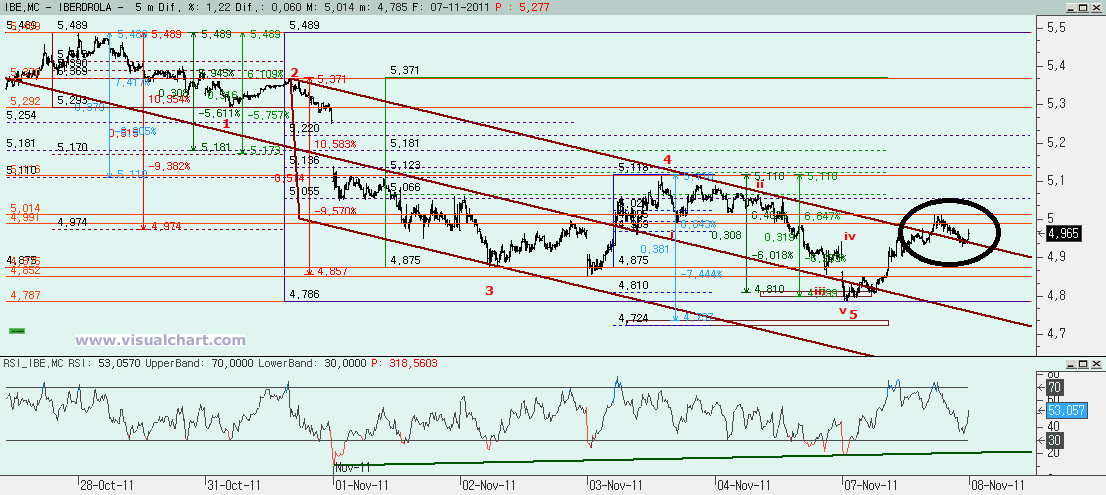1106x495 pixels.
Task: Maximize the RSI indicator pane
Action: click(x=1084, y=363)
